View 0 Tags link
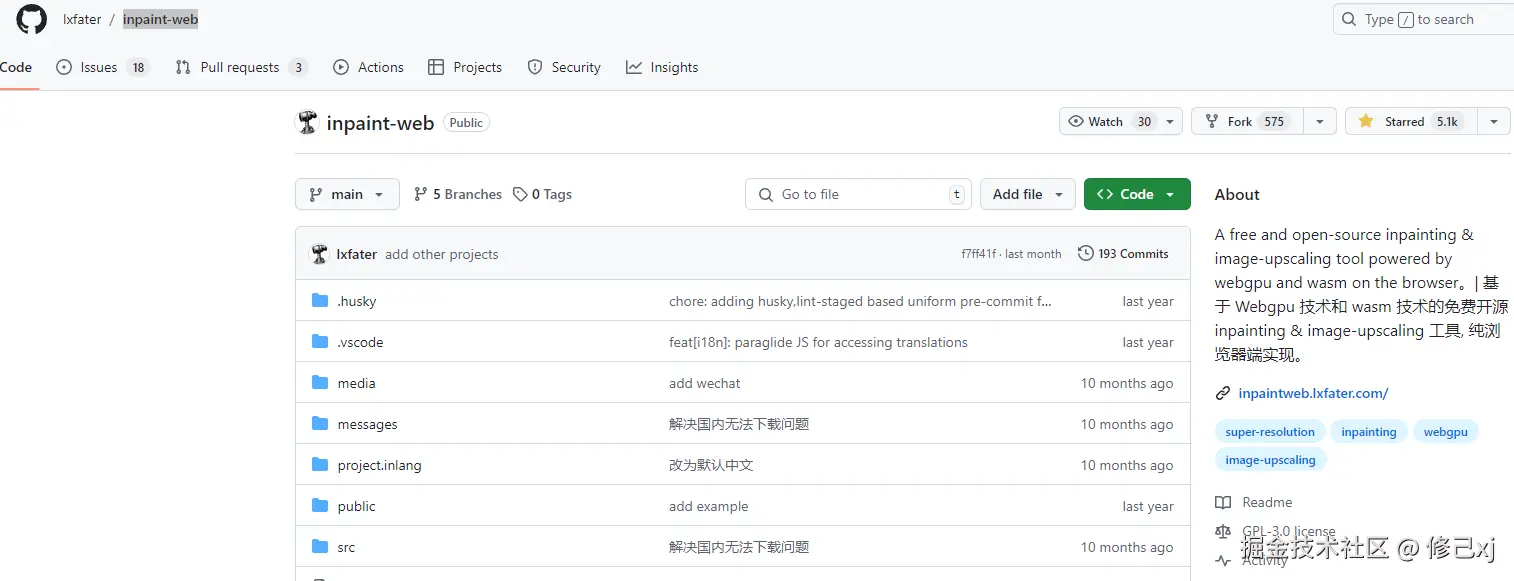The height and width of the screenshot is (581, 1514). pos(543,194)
